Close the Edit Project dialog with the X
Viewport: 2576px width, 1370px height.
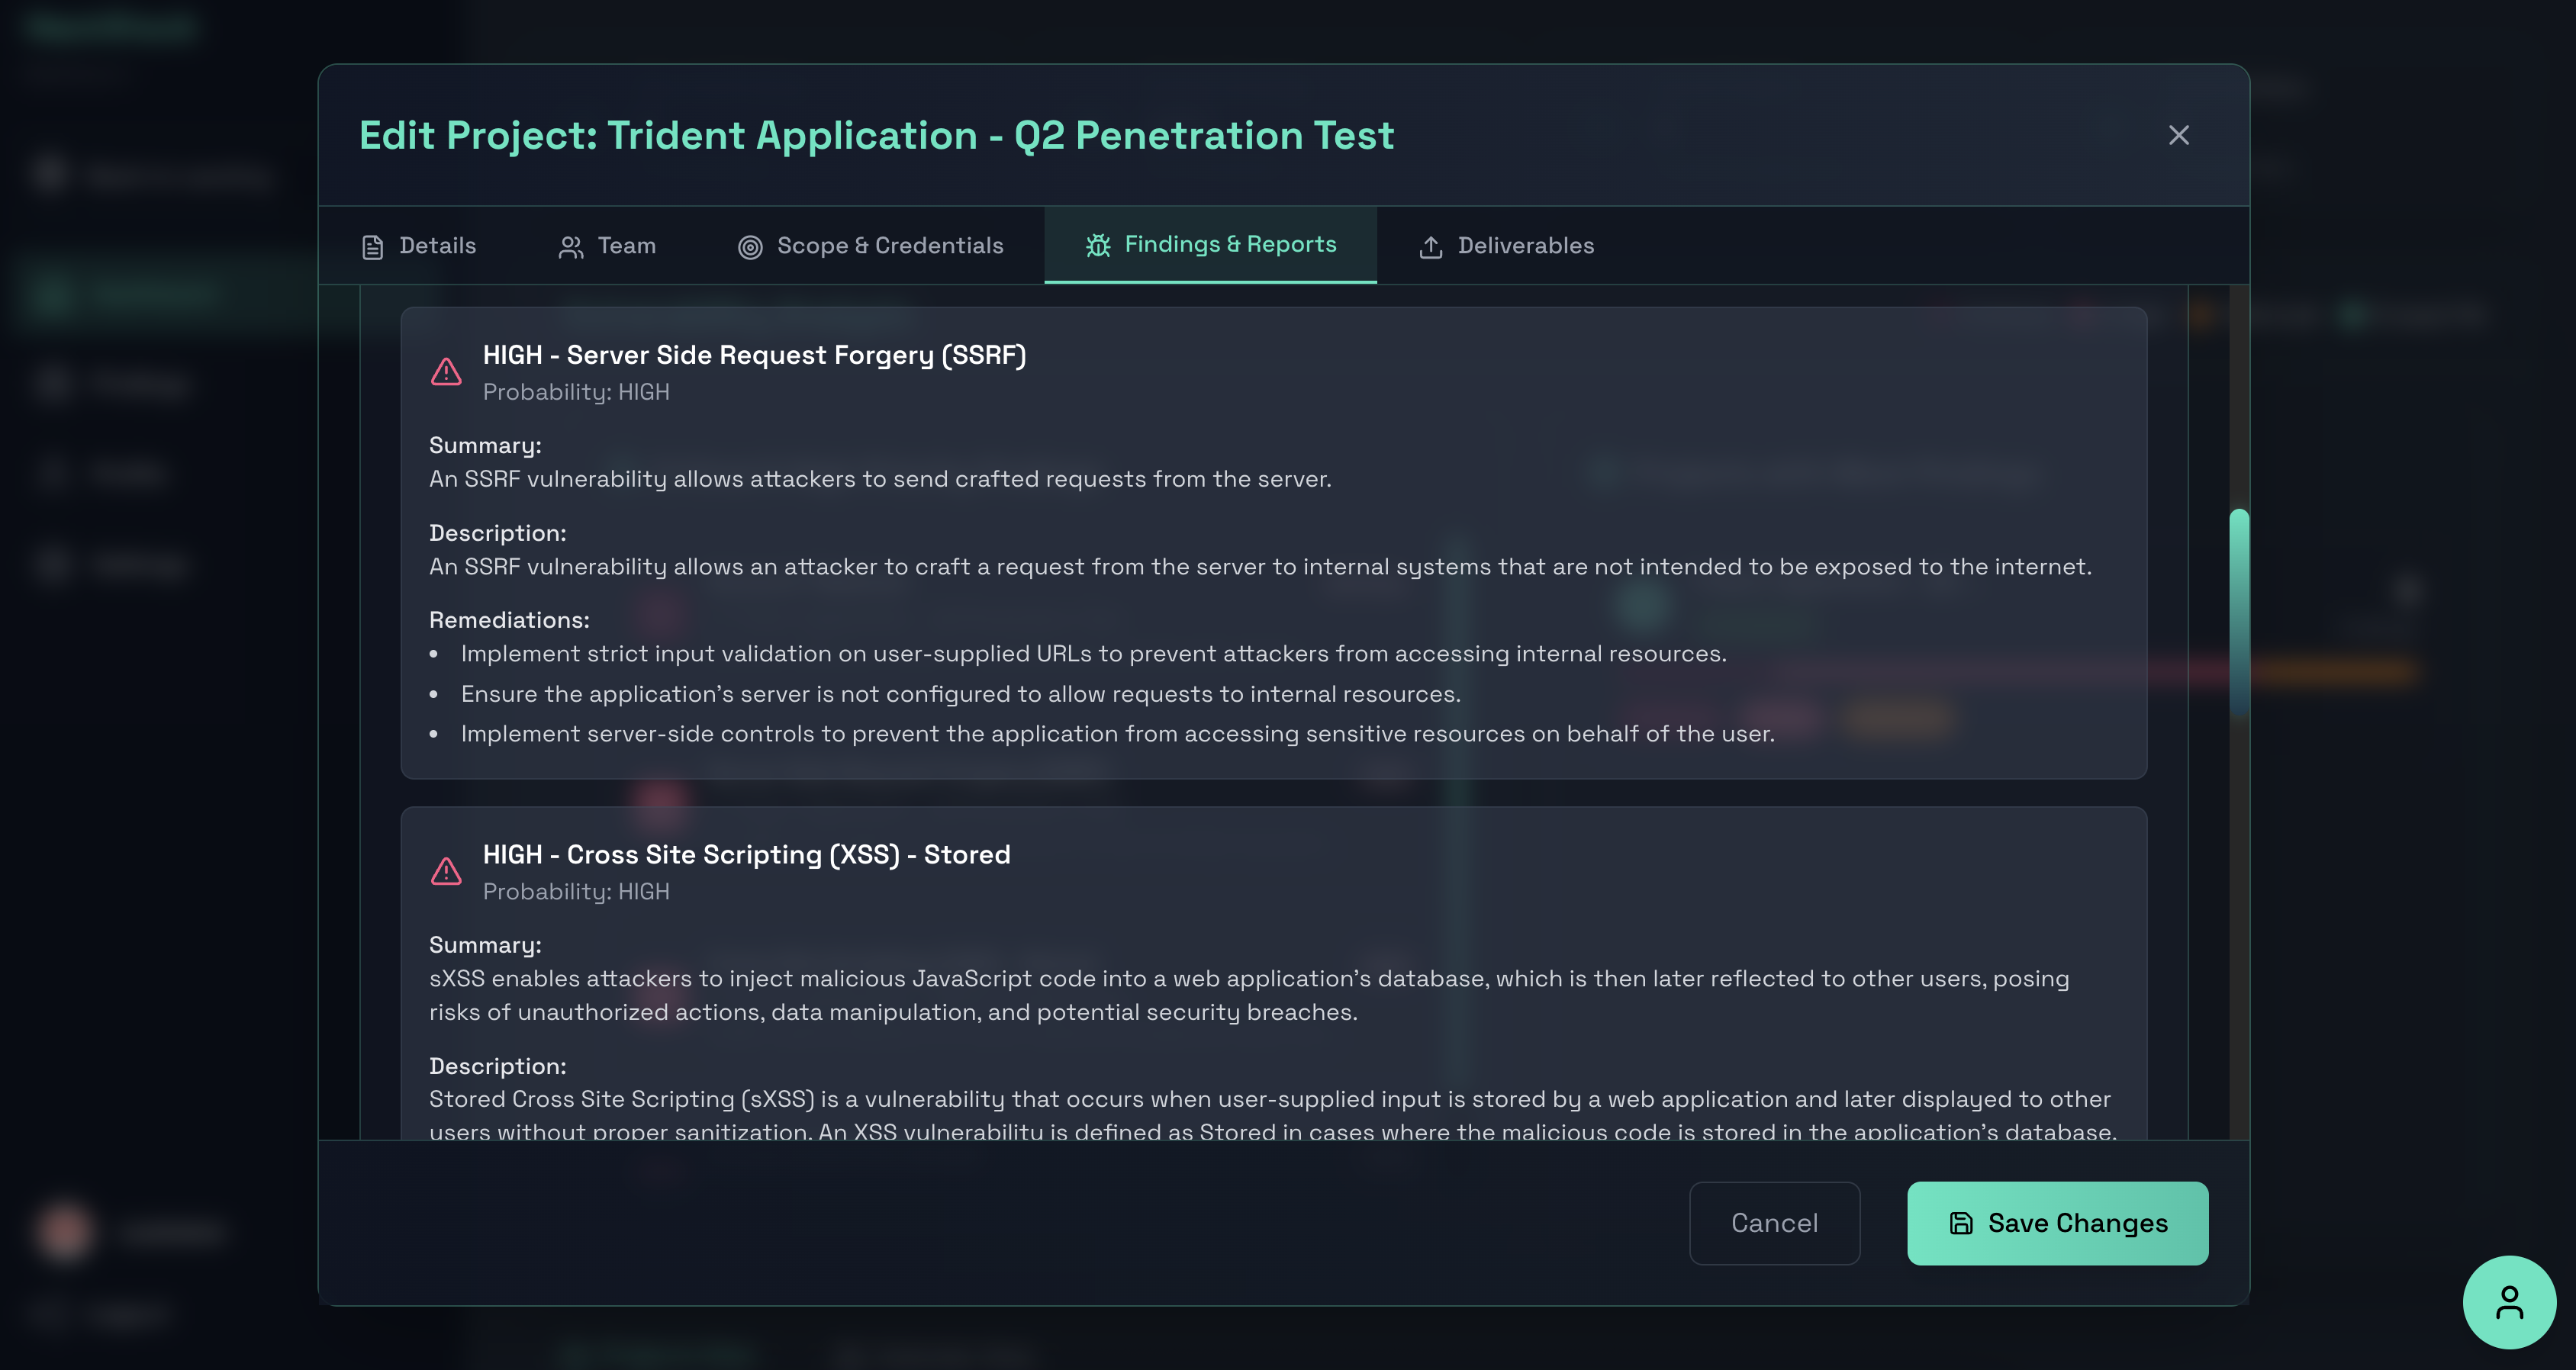point(2179,135)
